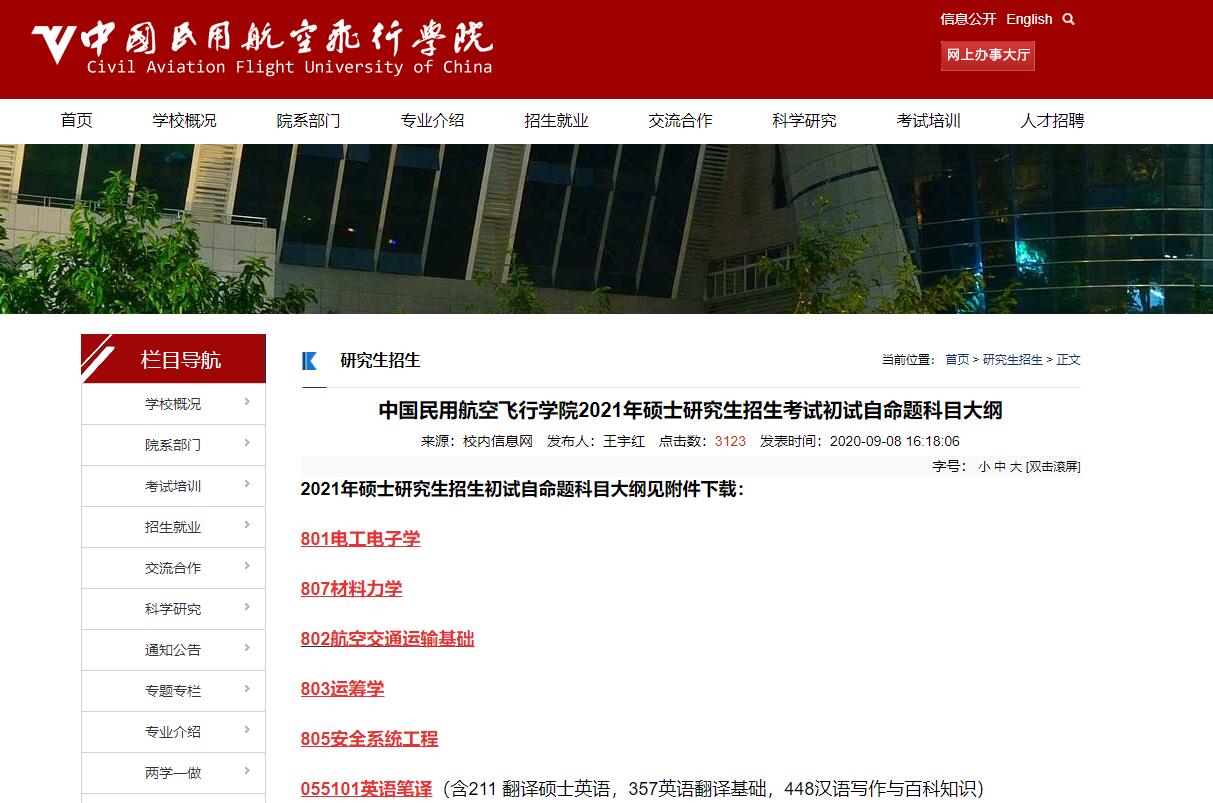Expand the 交流合作 sidebar arrow
The image size is (1213, 803).
tap(246, 566)
